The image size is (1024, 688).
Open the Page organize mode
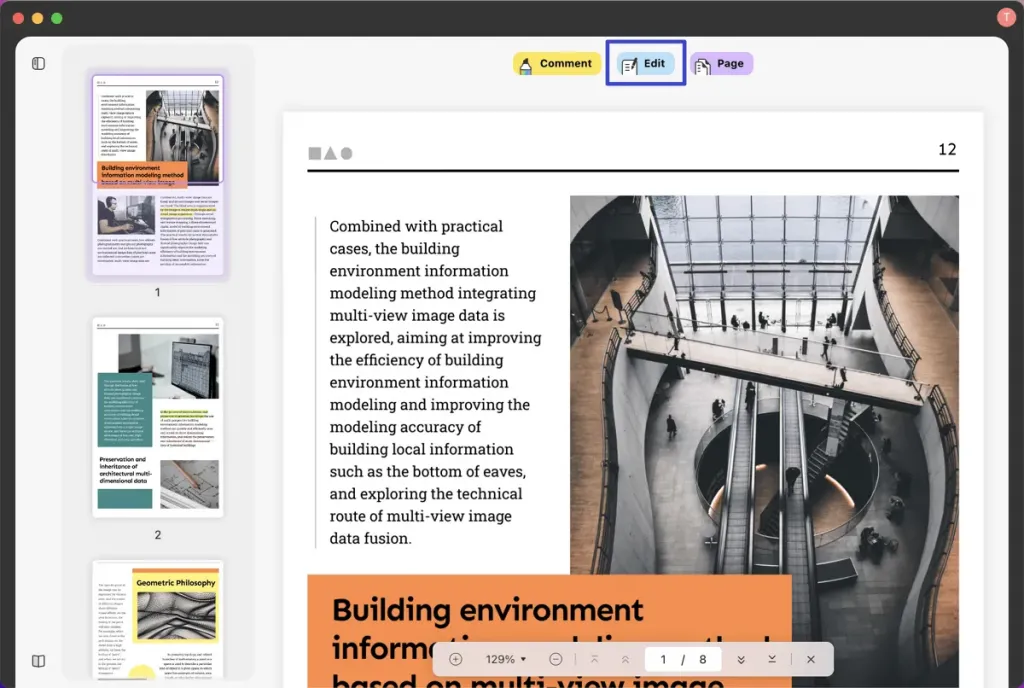[721, 63]
